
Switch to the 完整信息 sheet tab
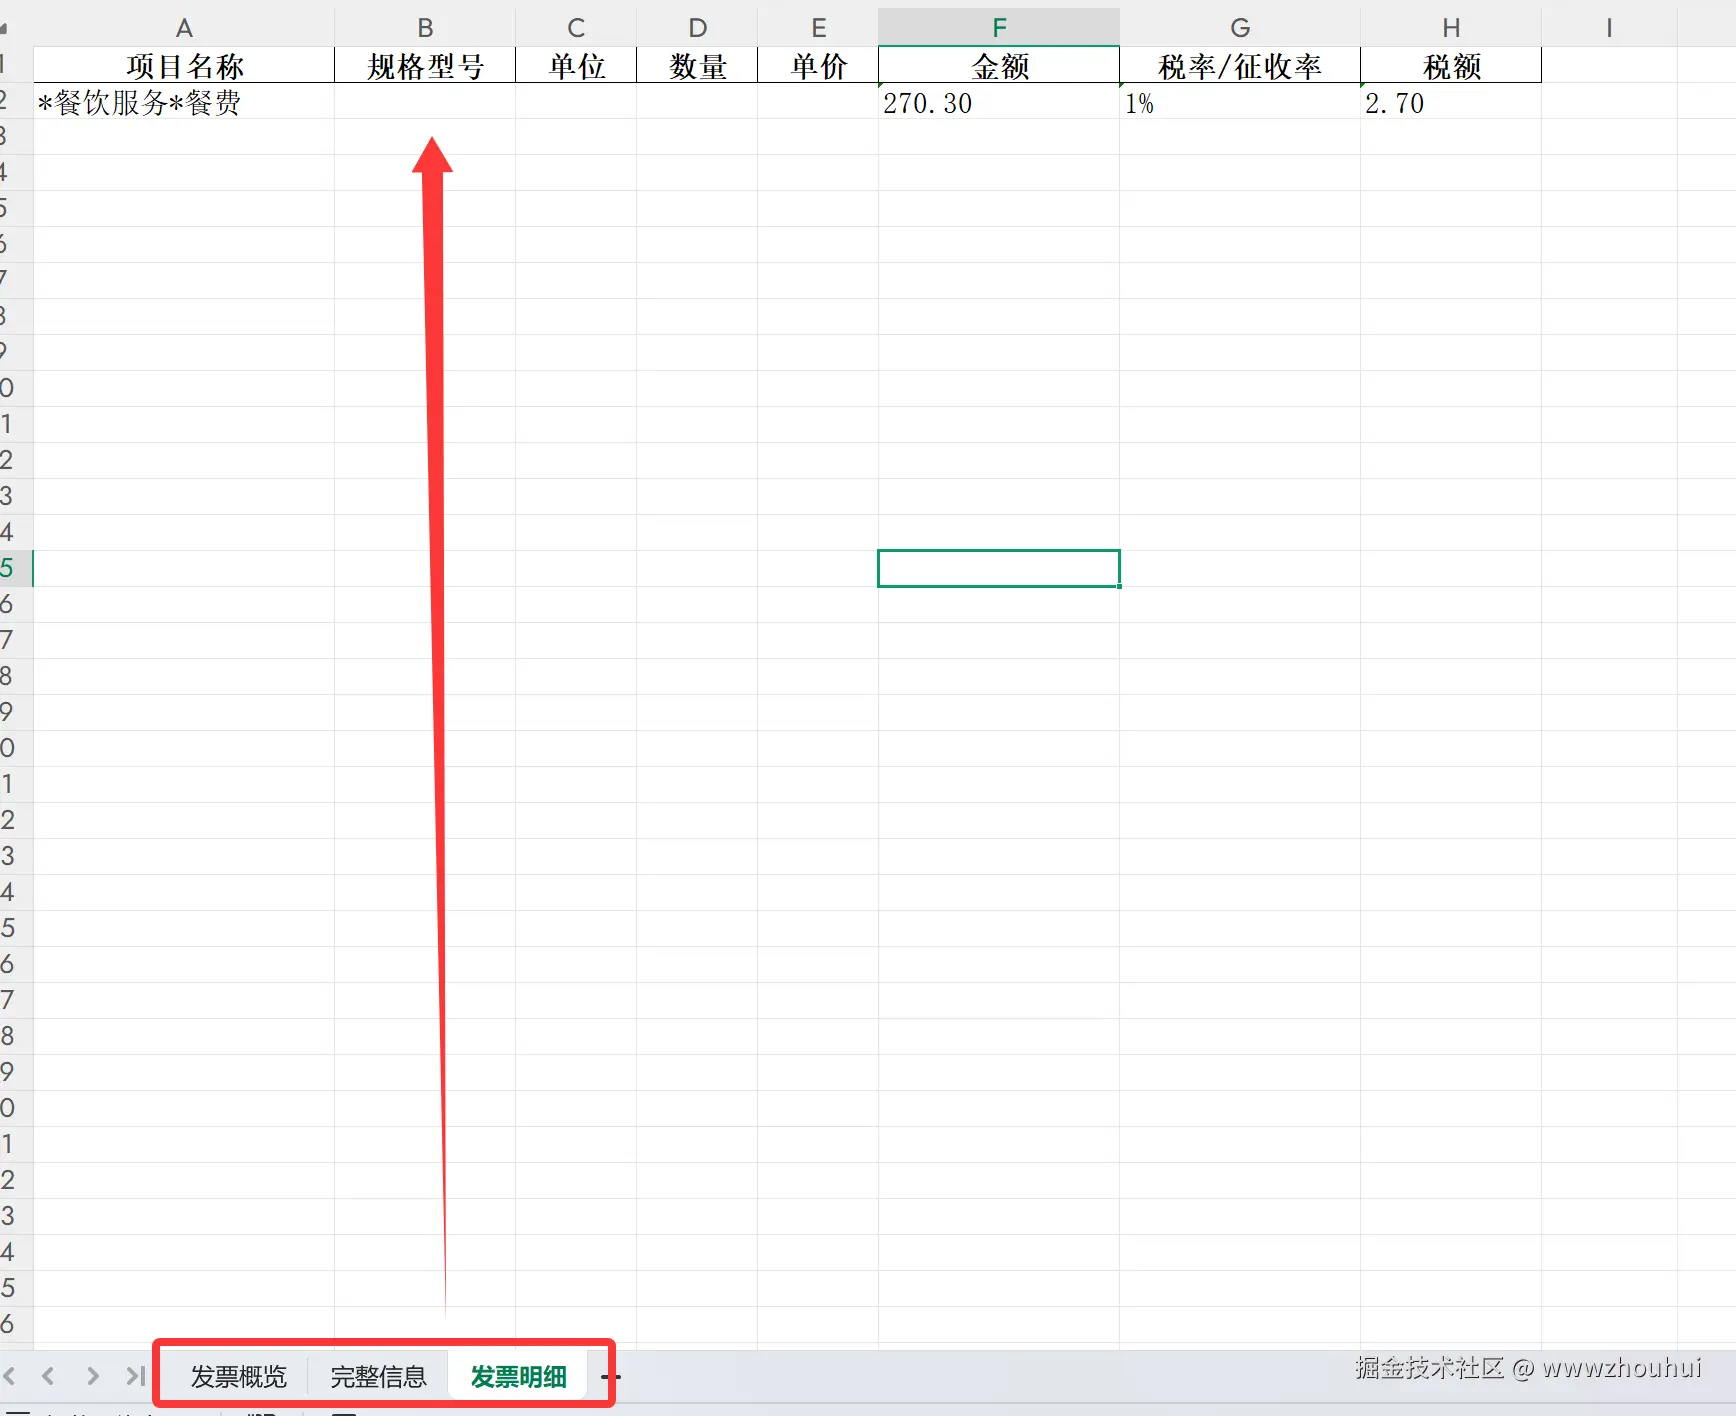tap(378, 1377)
